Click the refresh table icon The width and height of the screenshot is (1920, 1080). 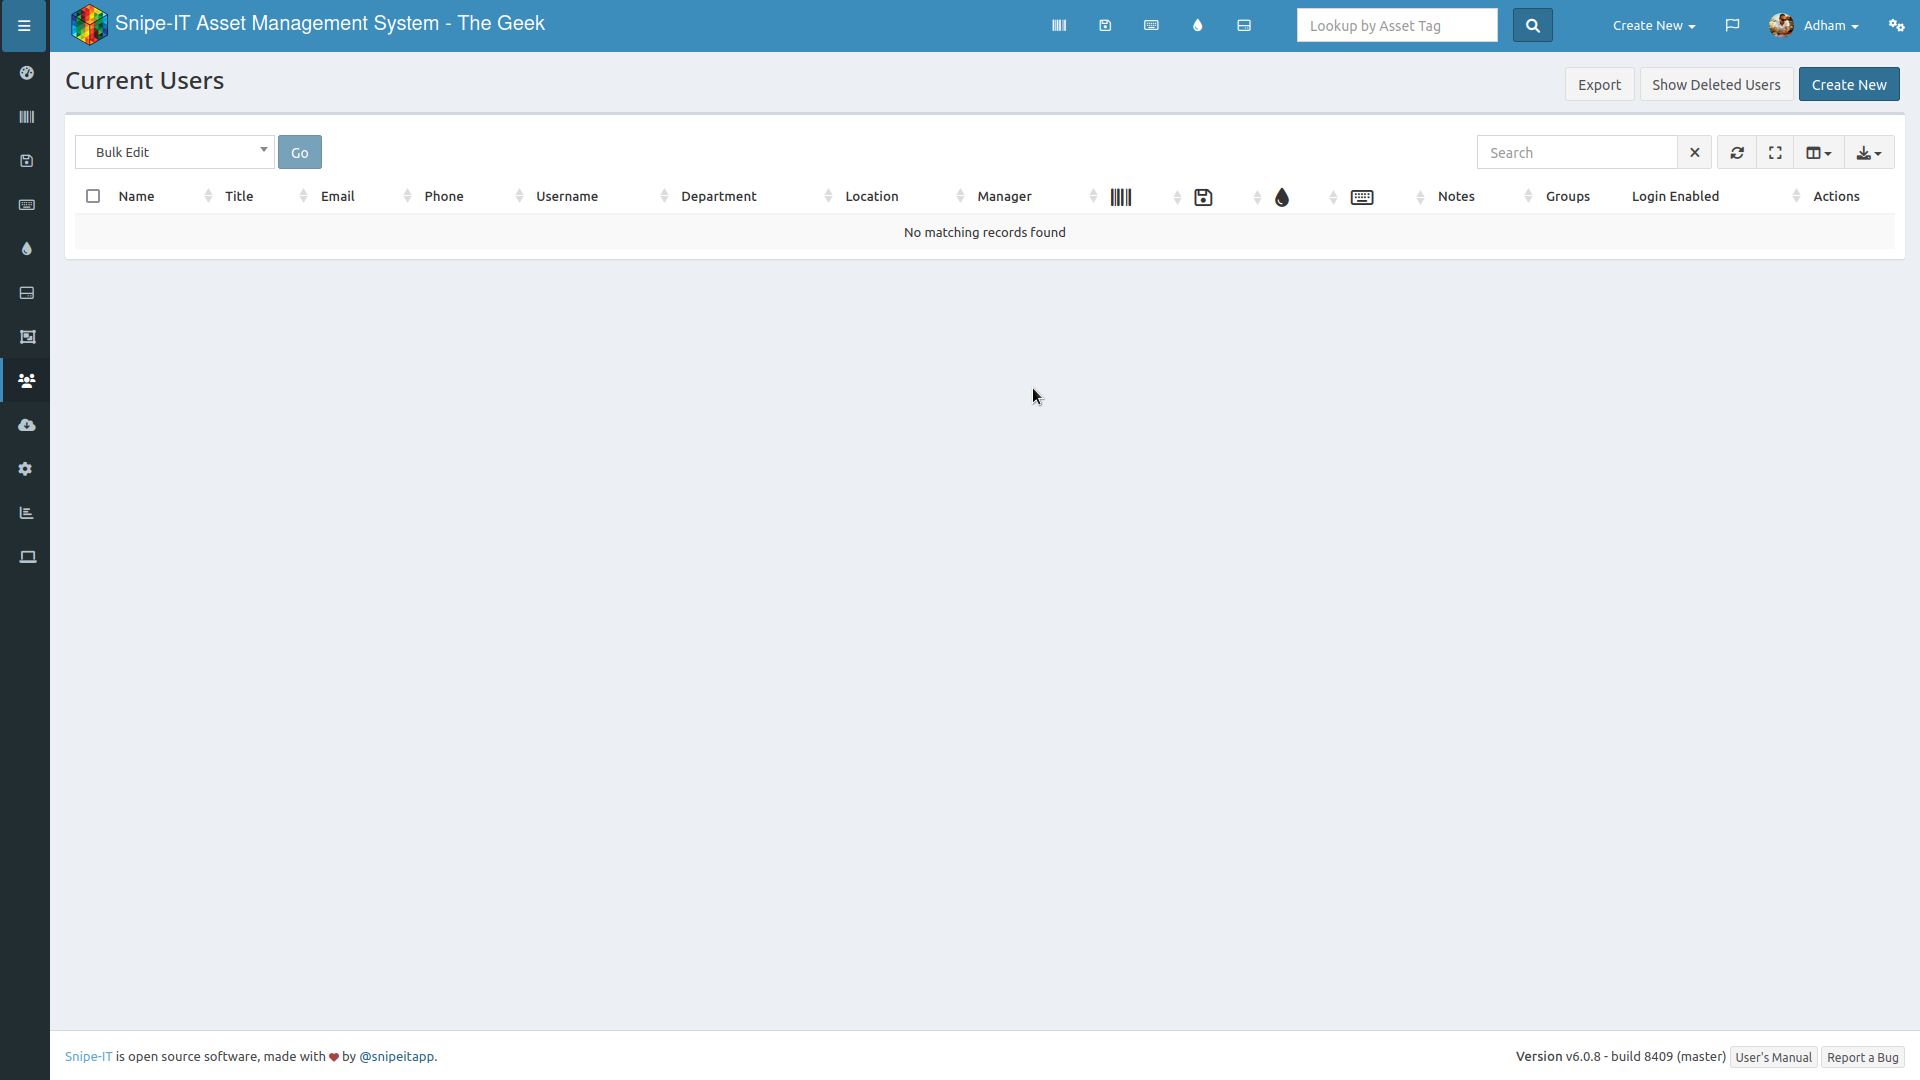click(1737, 153)
